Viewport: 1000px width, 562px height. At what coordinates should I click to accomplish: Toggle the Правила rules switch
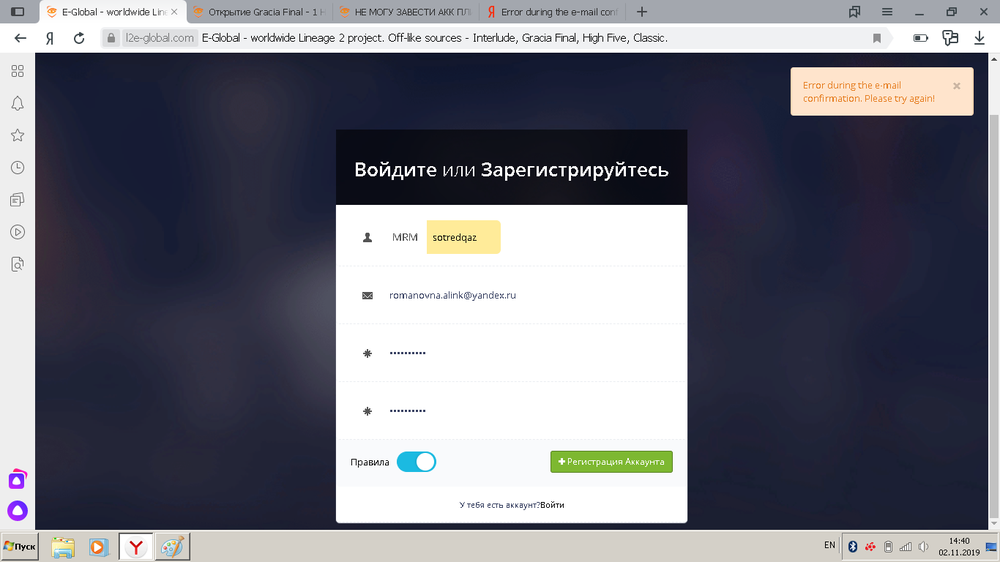pyautogui.click(x=416, y=462)
